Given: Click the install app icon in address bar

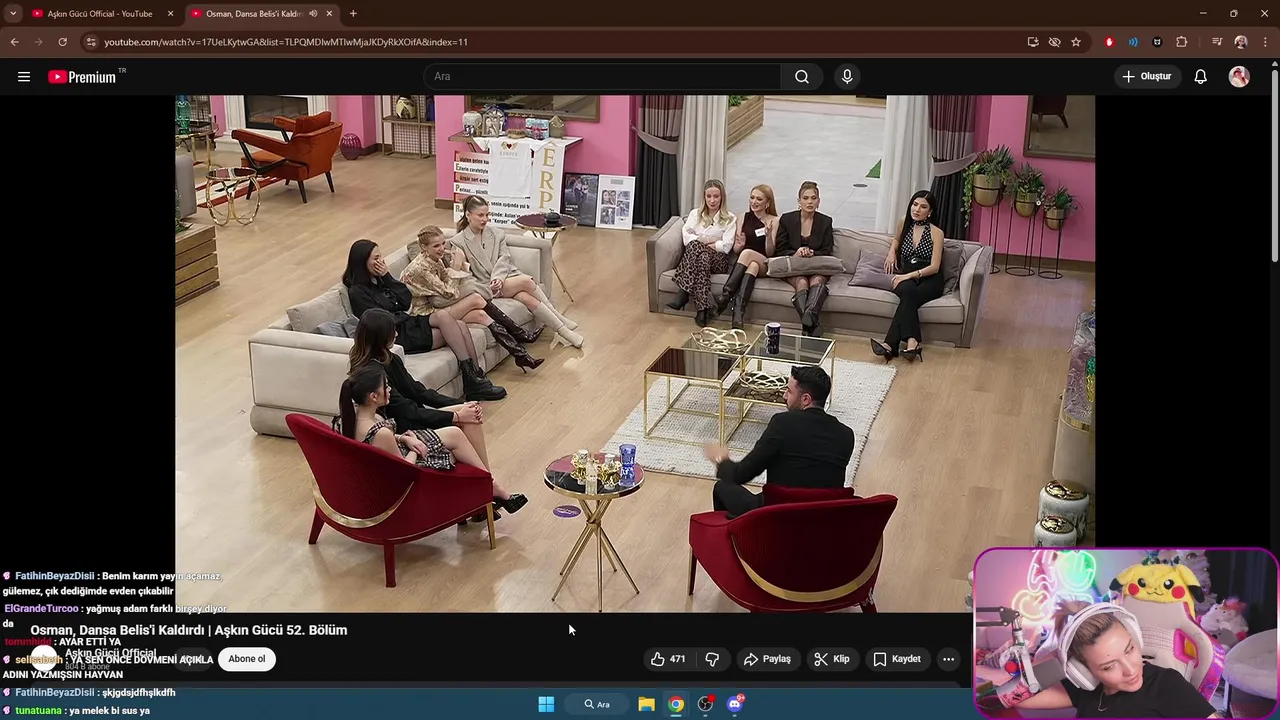Looking at the screenshot, I should [1033, 42].
